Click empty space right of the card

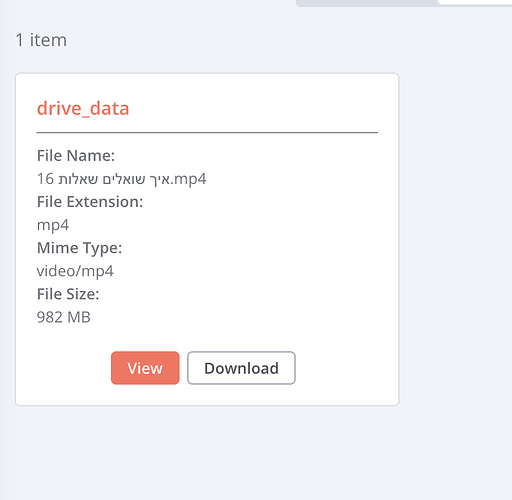(455, 233)
